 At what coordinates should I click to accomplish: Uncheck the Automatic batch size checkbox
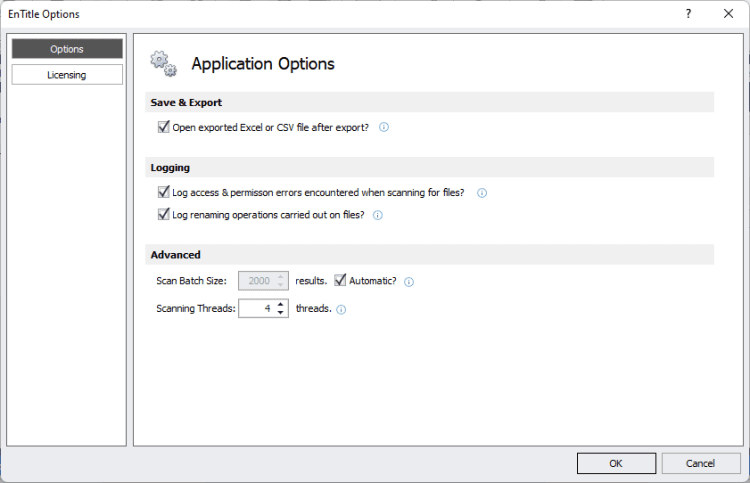pos(340,281)
